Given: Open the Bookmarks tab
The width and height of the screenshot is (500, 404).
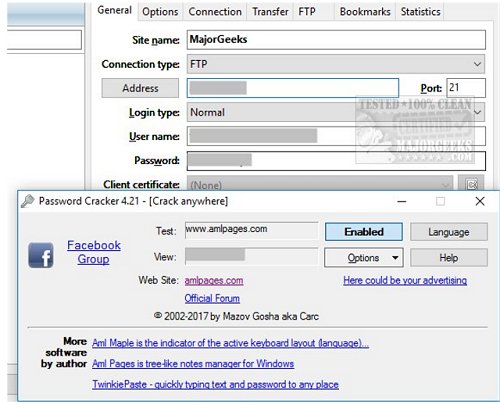Looking at the screenshot, I should coord(365,12).
